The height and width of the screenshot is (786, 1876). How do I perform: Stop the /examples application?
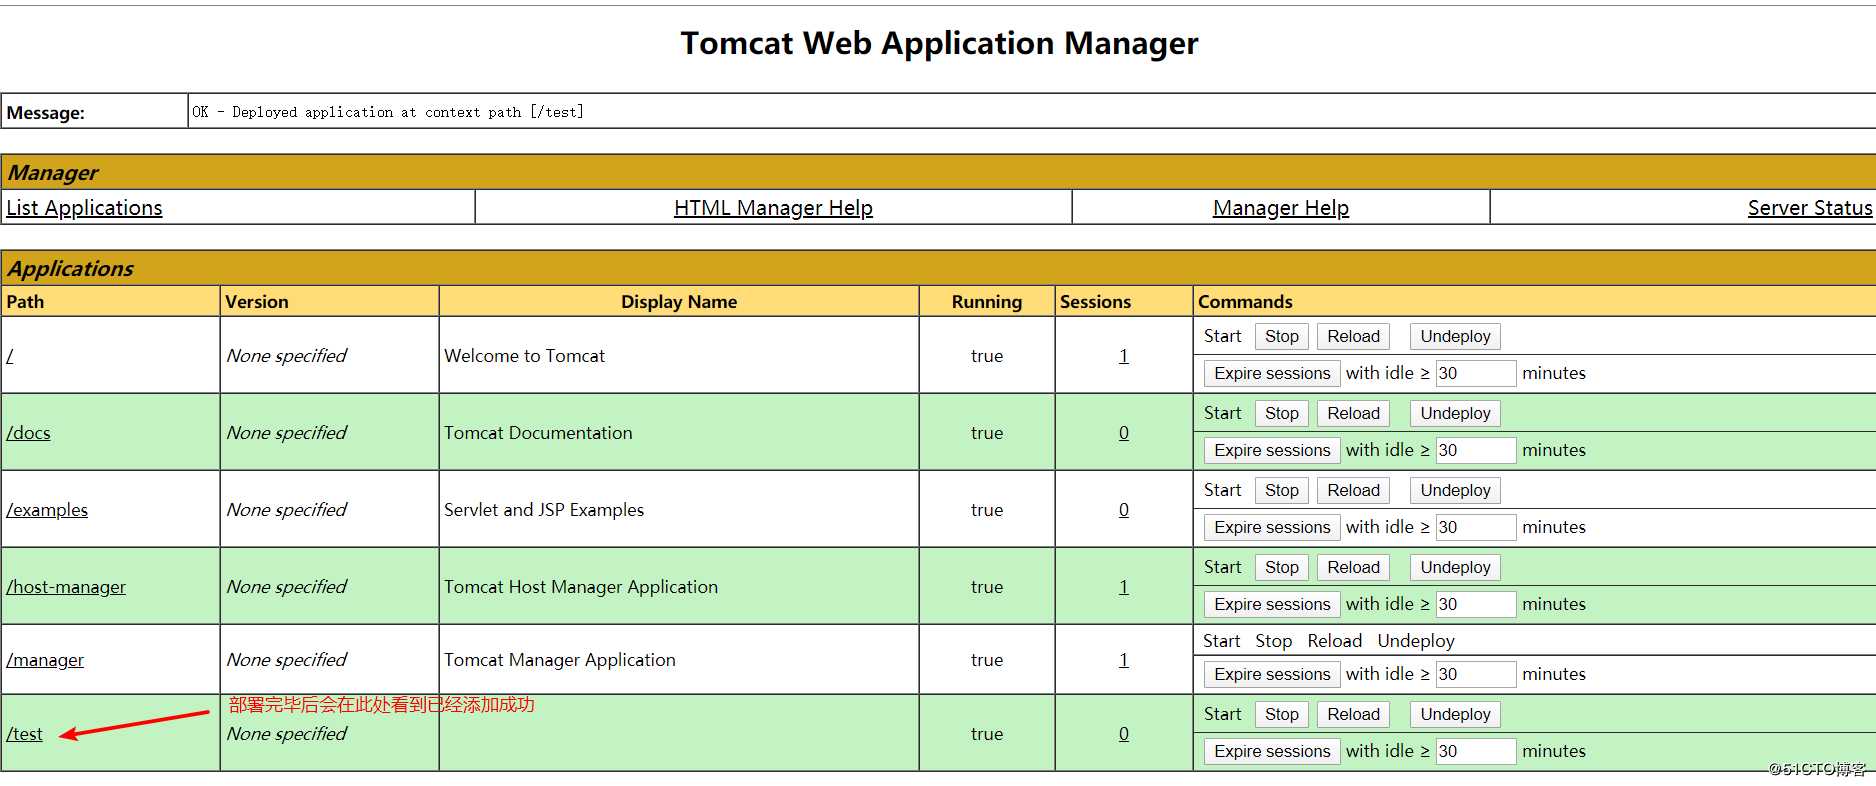tap(1281, 491)
